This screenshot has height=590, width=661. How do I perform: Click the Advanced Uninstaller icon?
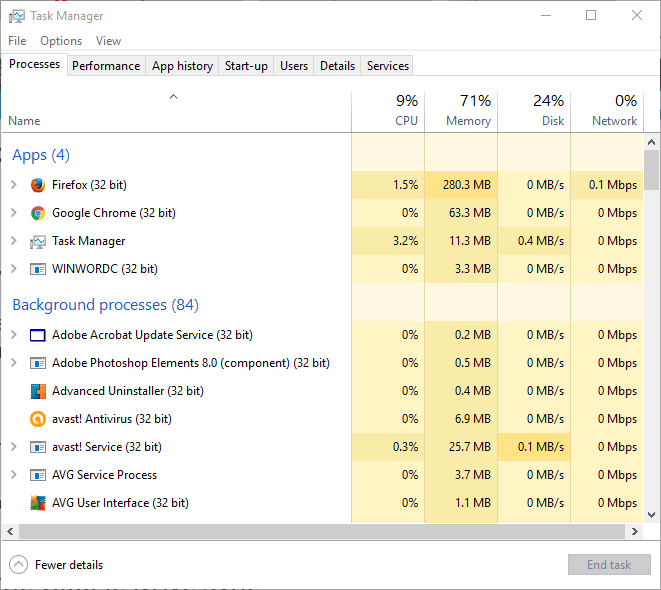(38, 392)
